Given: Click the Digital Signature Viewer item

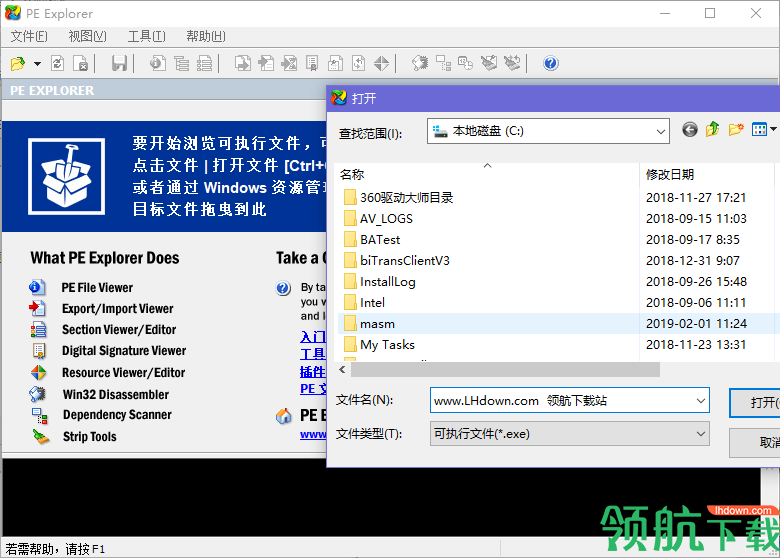Looking at the screenshot, I should [124, 351].
